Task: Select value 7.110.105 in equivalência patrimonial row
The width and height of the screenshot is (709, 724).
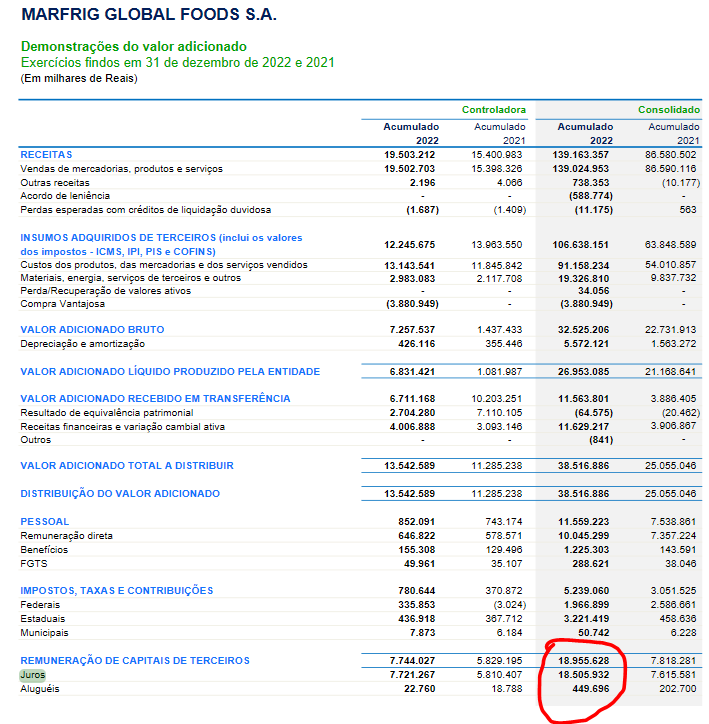Action: click(x=499, y=413)
